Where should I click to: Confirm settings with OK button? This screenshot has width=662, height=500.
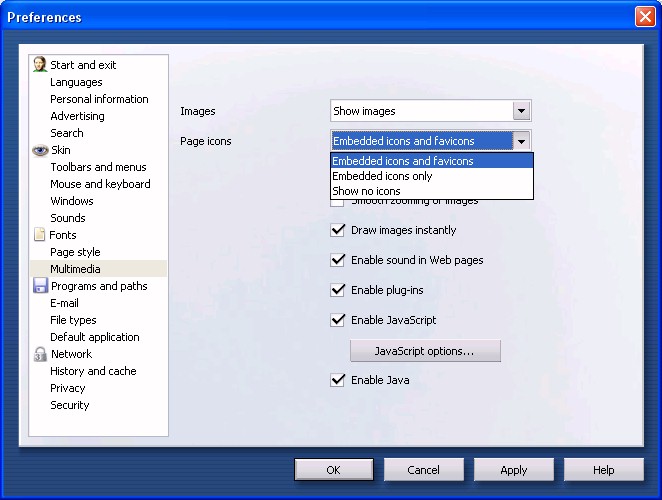[x=334, y=470]
